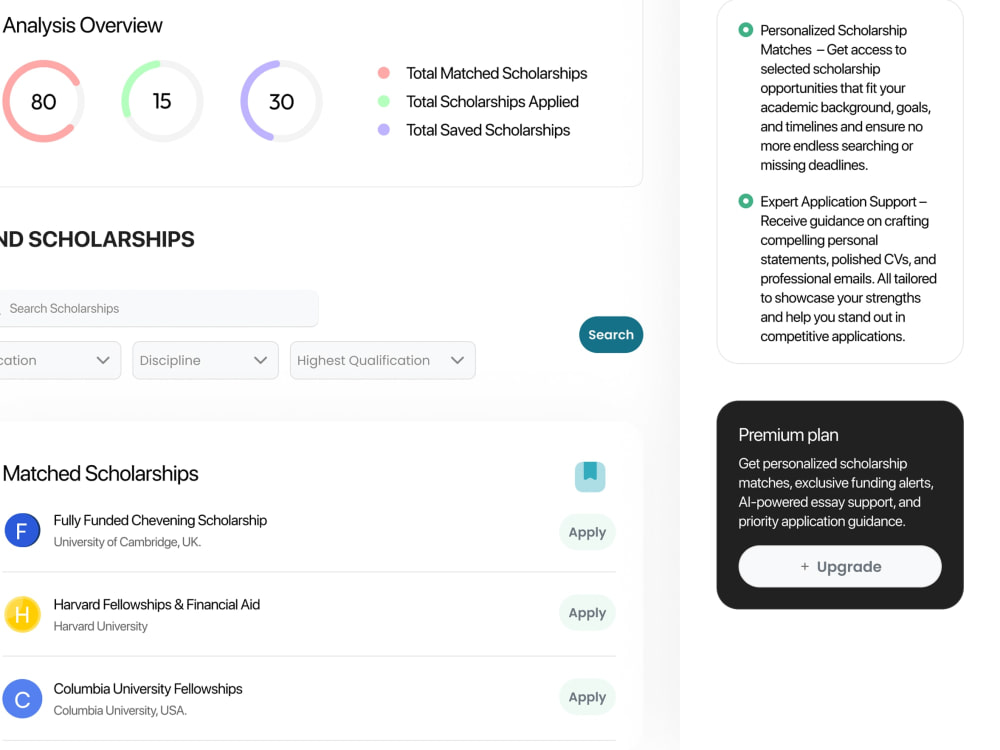The height and width of the screenshot is (750, 1000).
Task: Click the blue C avatar for Columbia Fellowships
Action: (x=22, y=698)
